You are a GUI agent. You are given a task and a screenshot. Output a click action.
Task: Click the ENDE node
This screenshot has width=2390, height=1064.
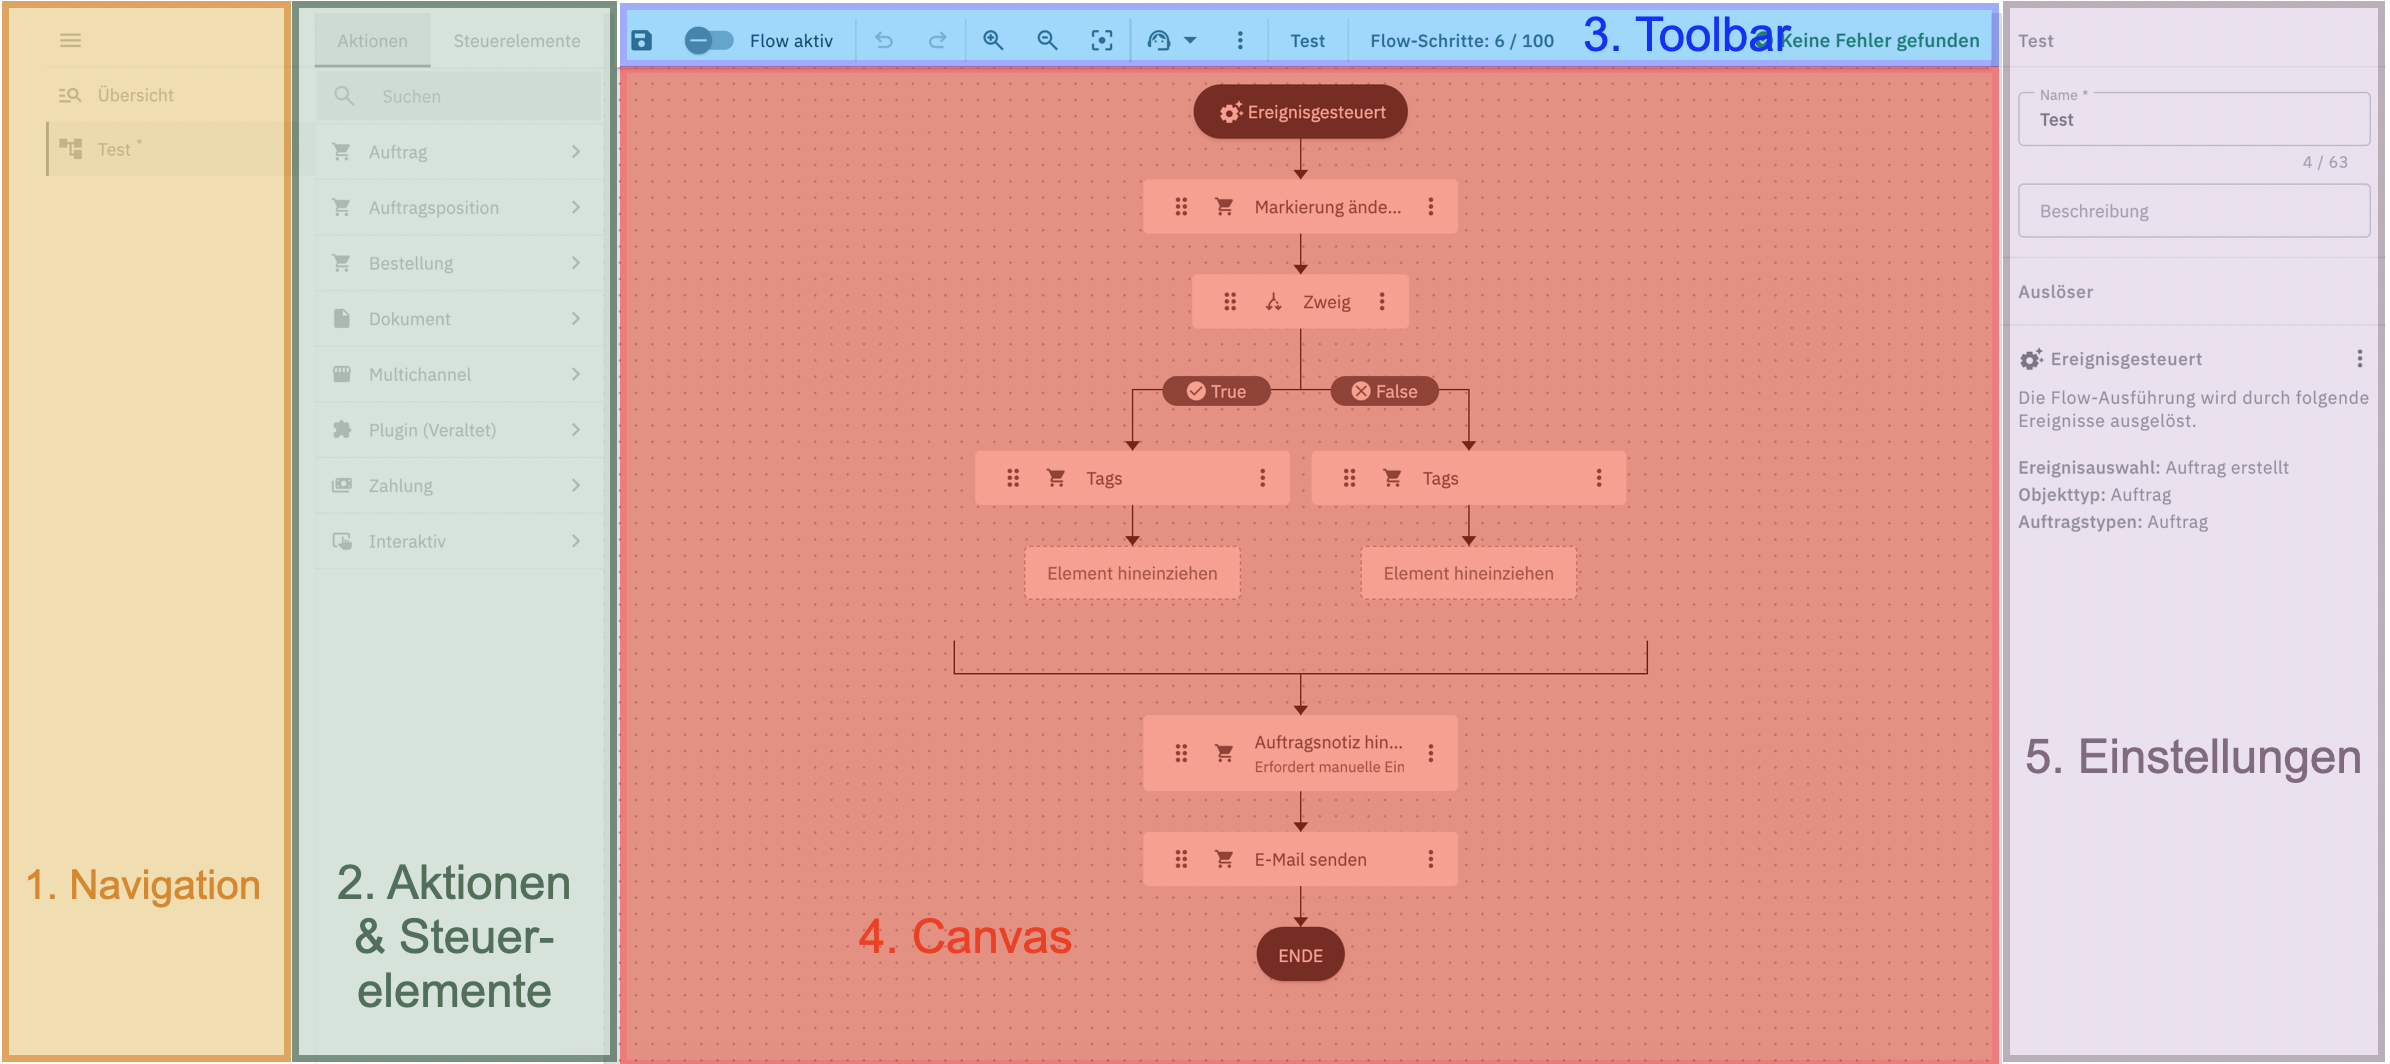click(1300, 955)
